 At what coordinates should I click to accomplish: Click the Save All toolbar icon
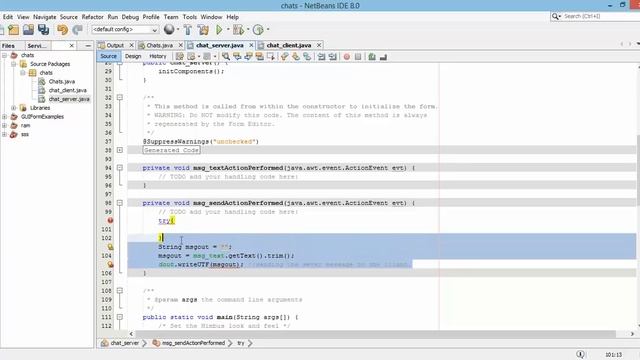[43, 29]
